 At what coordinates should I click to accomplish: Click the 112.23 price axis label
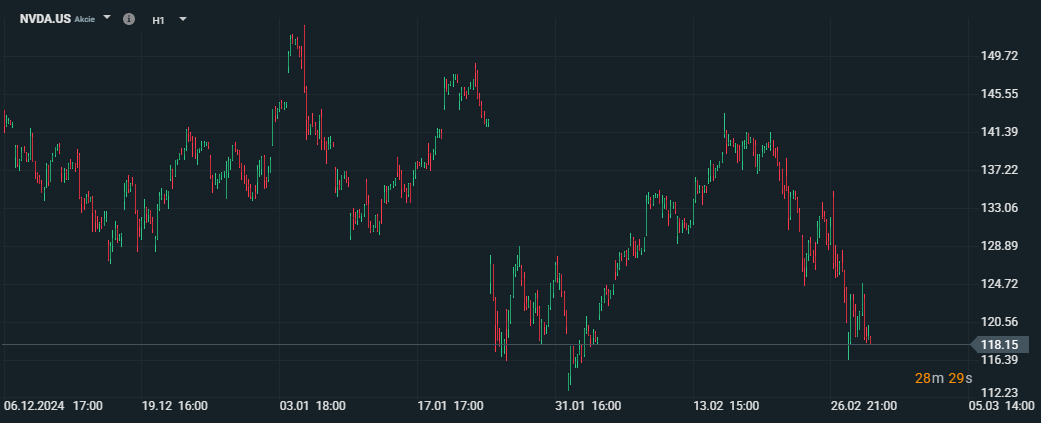click(x=999, y=392)
